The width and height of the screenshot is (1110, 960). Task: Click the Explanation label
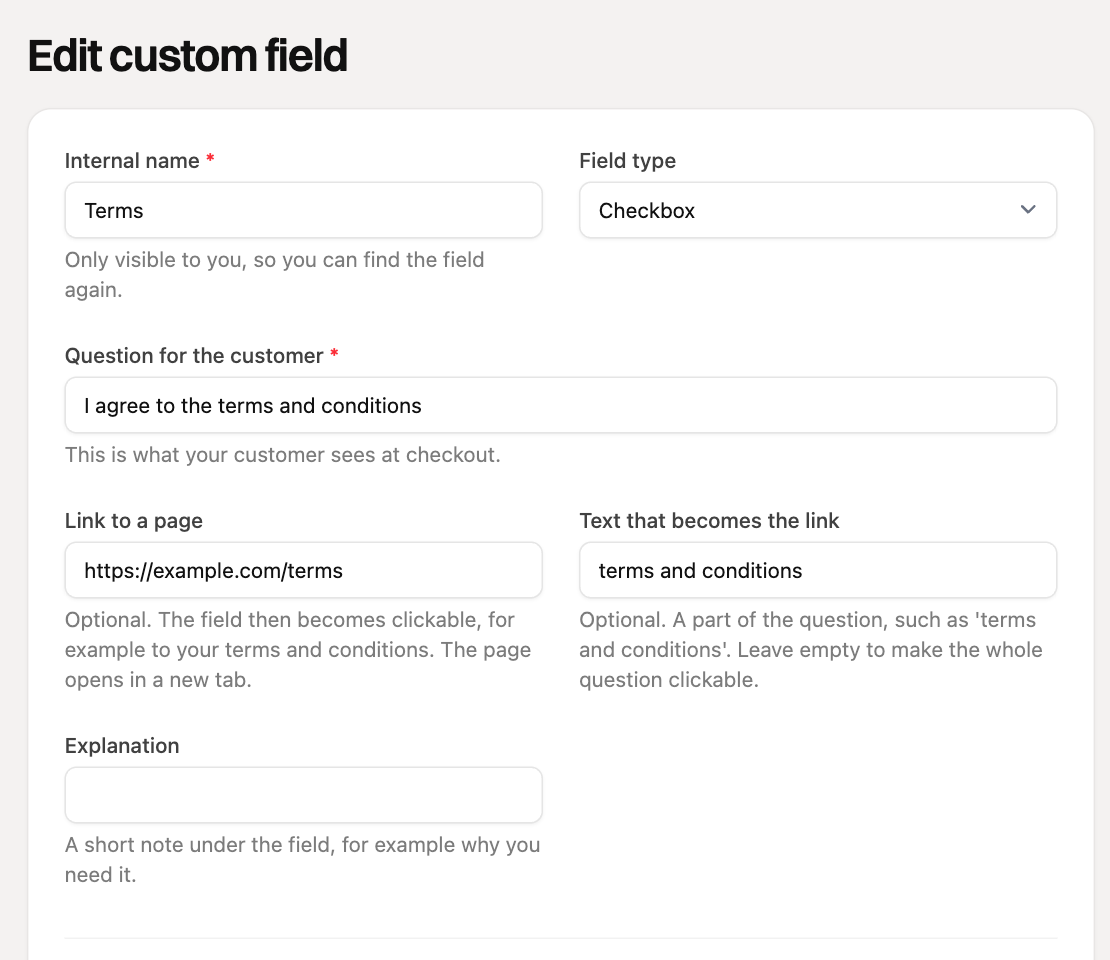pyautogui.click(x=122, y=746)
